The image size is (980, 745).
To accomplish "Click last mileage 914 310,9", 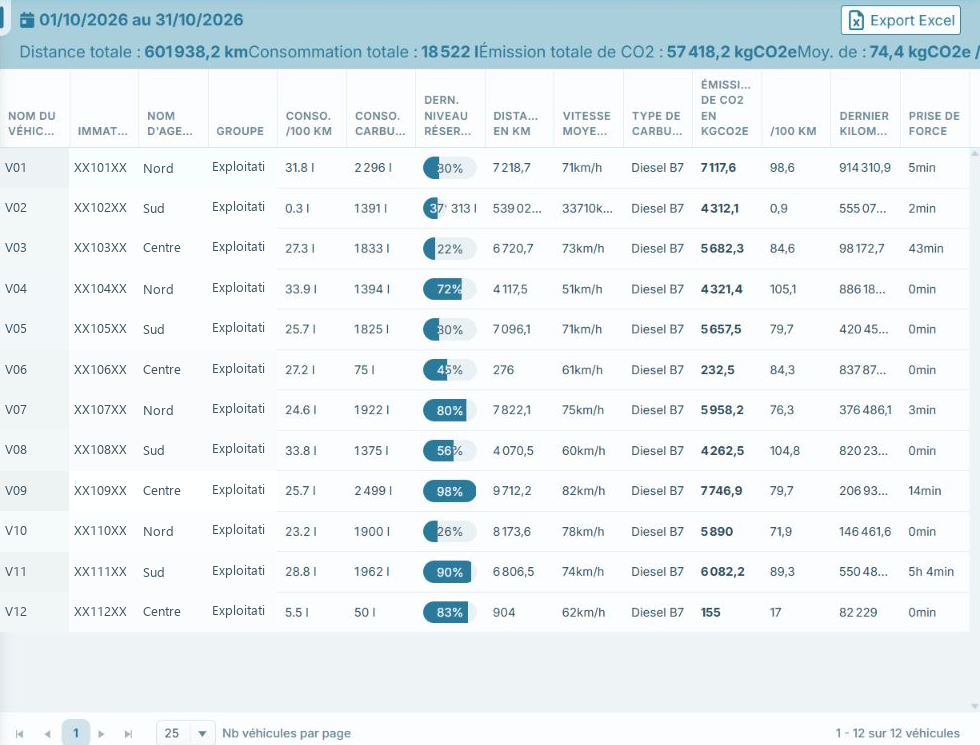I will point(864,168).
